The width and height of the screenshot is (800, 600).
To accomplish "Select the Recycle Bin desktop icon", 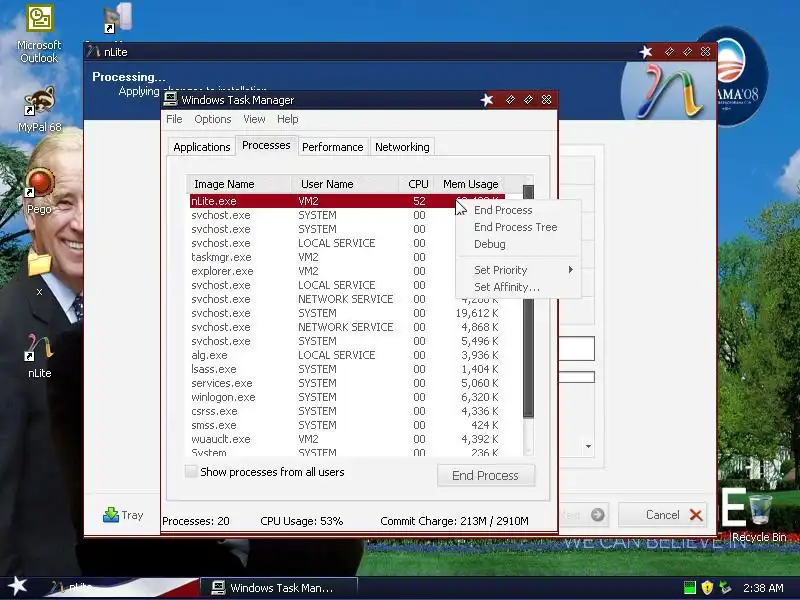I will click(759, 515).
